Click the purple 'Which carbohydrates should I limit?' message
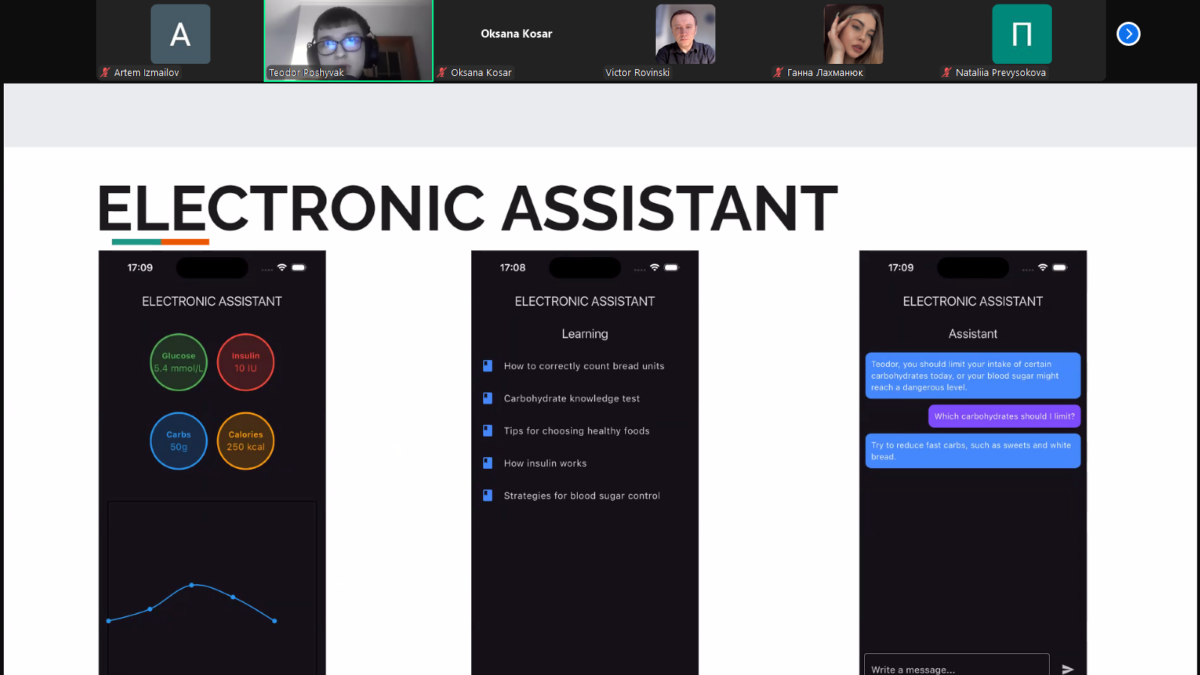This screenshot has height=675, width=1200. tap(1004, 416)
